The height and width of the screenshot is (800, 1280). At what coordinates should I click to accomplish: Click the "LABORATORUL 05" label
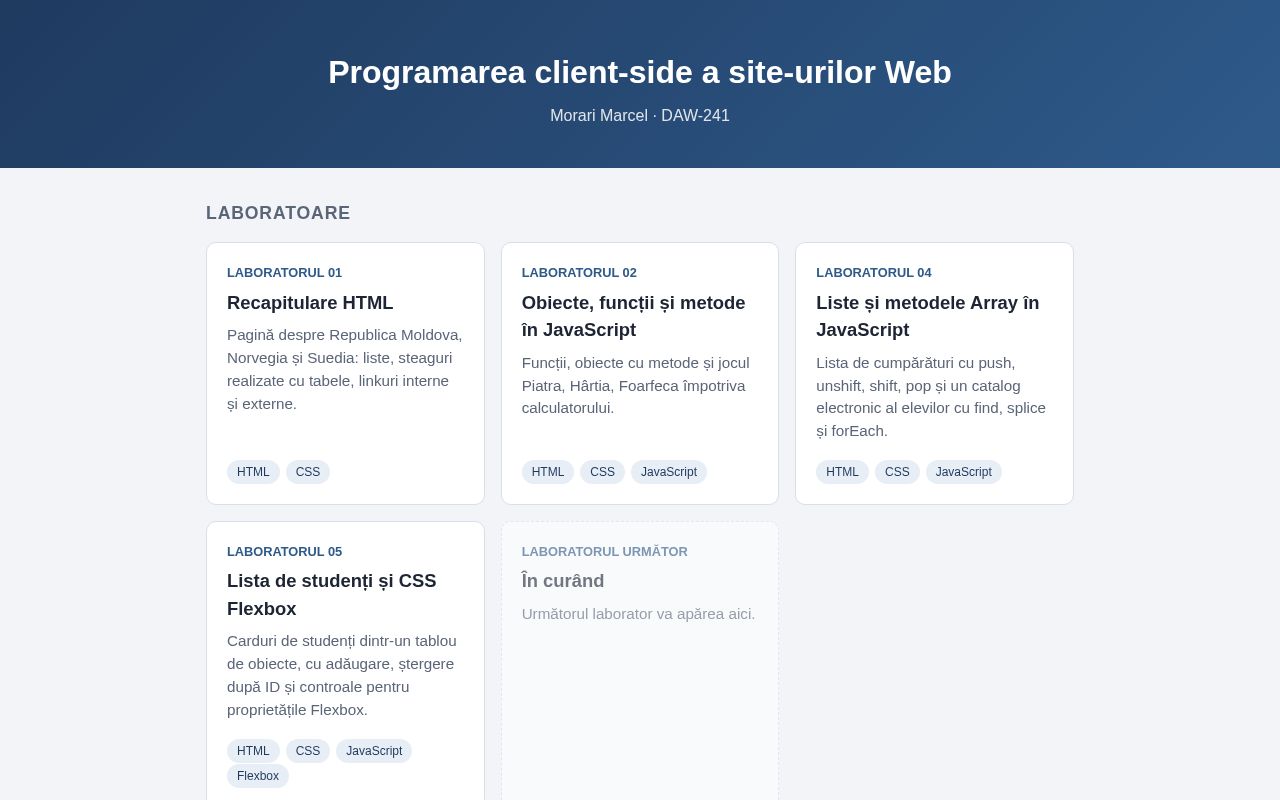point(284,551)
